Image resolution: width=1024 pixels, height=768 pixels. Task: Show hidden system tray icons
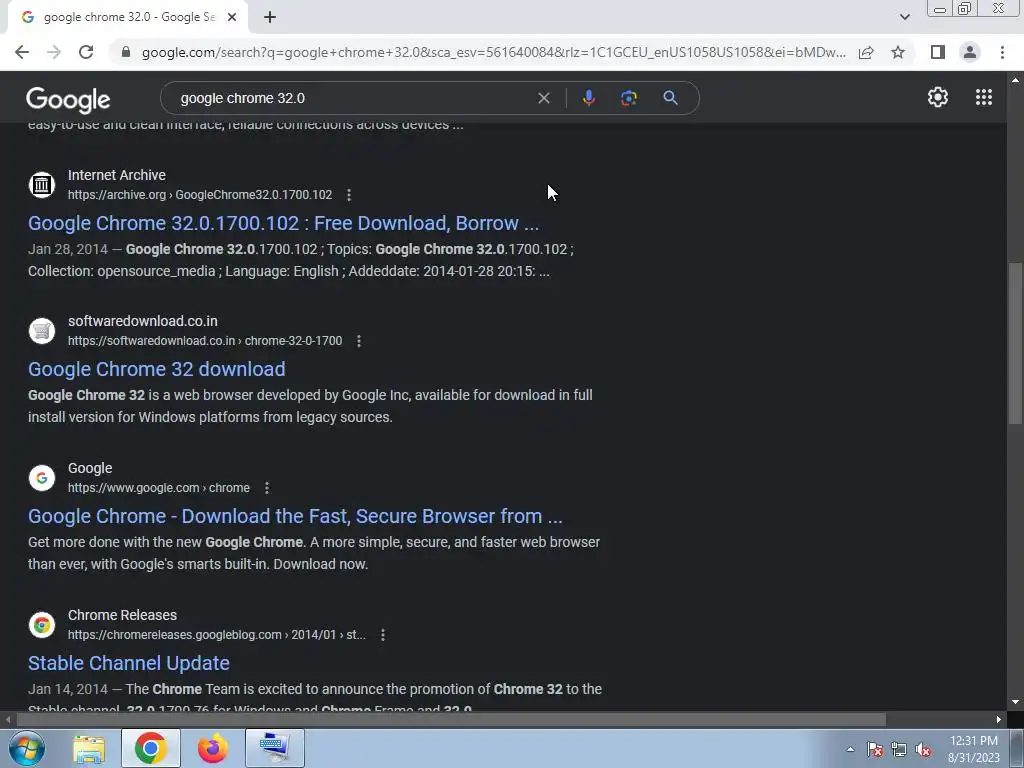tap(850, 749)
